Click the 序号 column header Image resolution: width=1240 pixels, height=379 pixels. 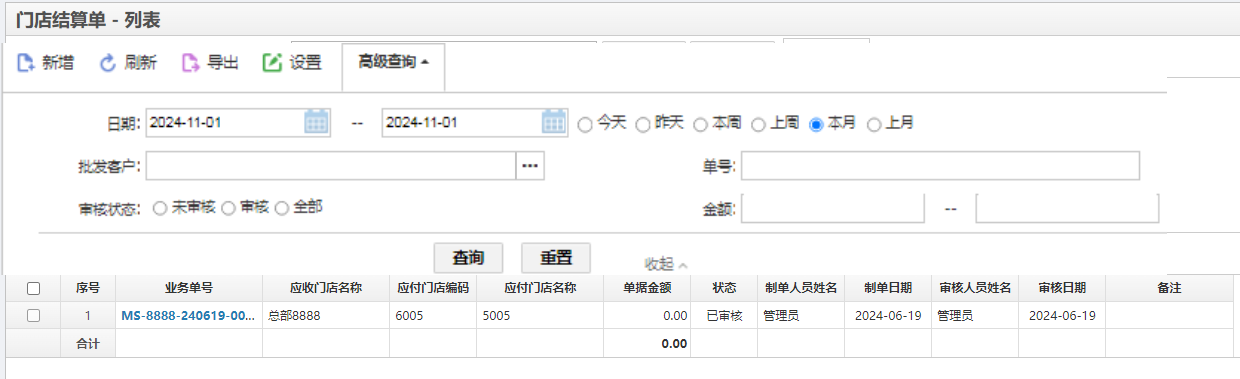point(88,288)
